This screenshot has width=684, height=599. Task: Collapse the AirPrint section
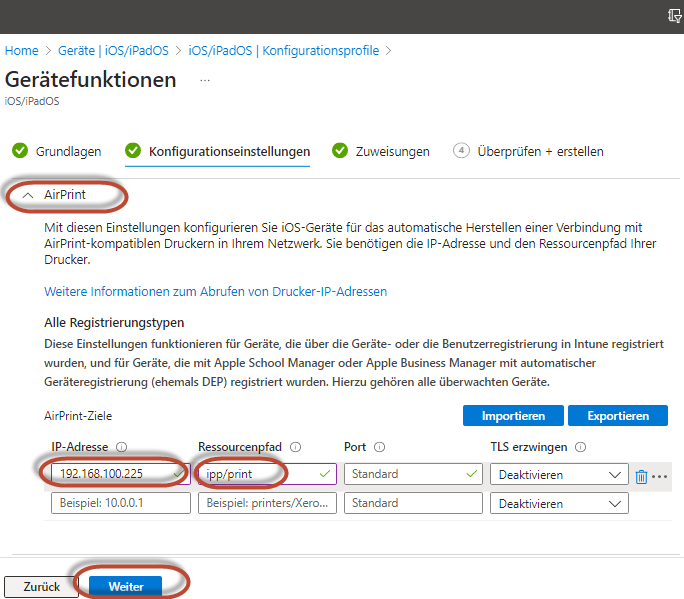coord(29,195)
